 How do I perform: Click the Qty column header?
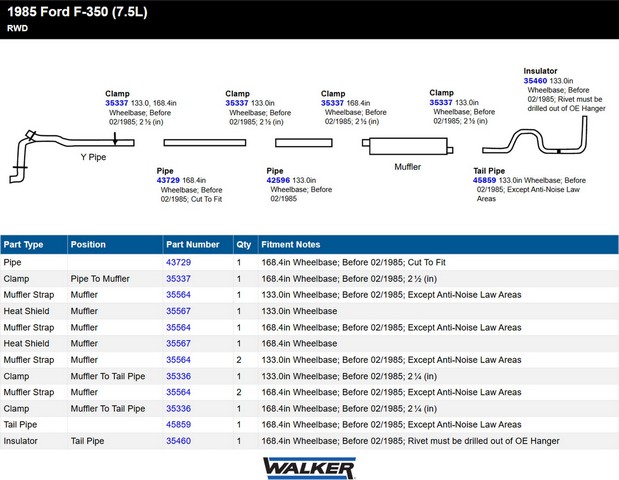[244, 245]
